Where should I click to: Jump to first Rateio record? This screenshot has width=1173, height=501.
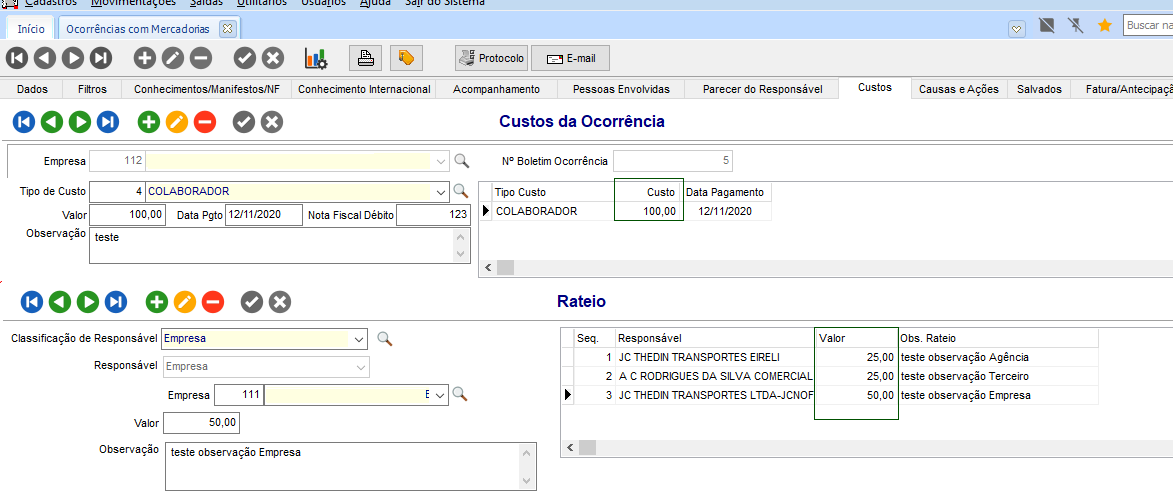(x=31, y=302)
